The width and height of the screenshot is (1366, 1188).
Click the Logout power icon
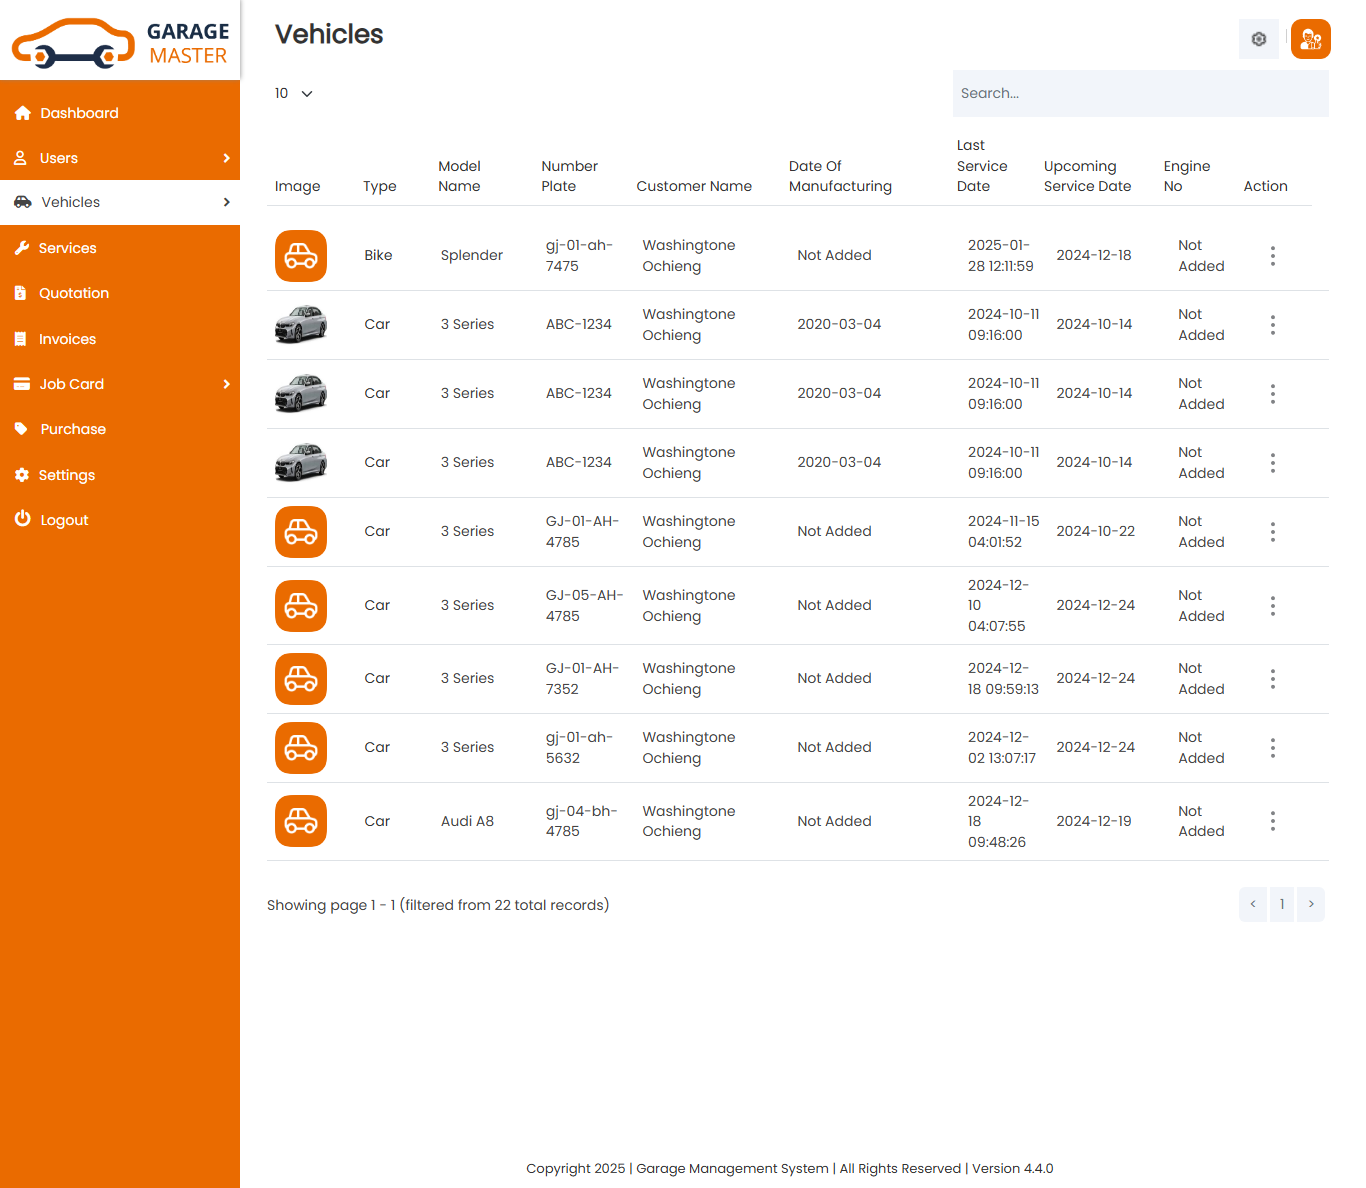coord(22,519)
